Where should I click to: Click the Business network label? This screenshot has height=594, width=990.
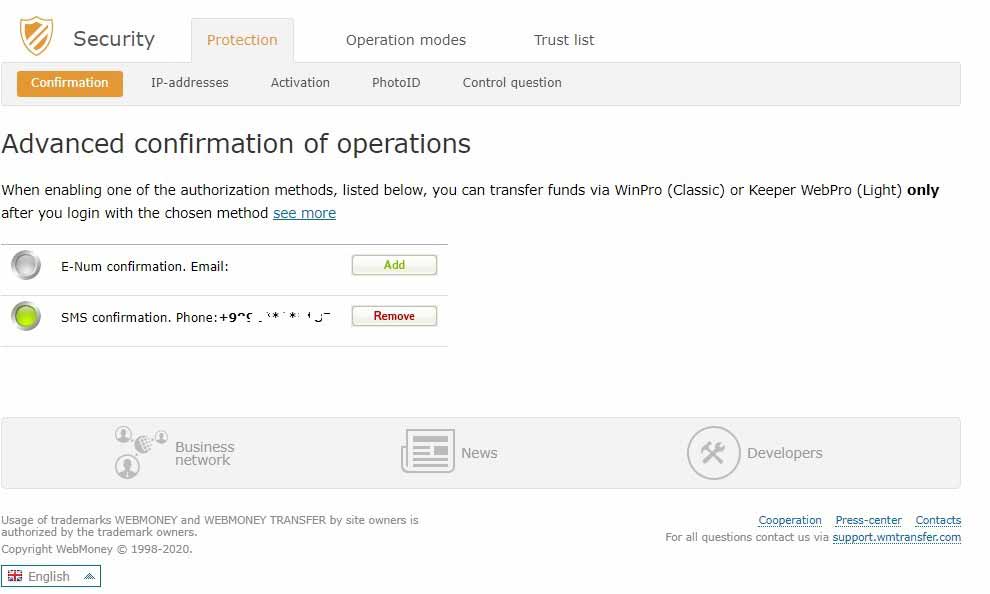point(205,453)
